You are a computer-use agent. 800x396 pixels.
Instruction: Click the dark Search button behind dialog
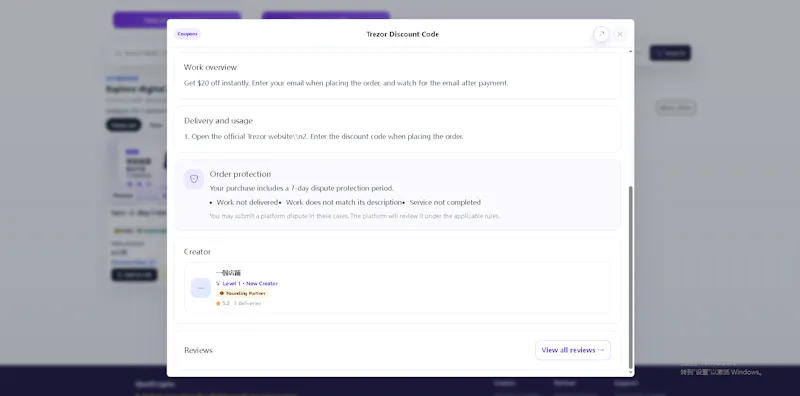[670, 53]
